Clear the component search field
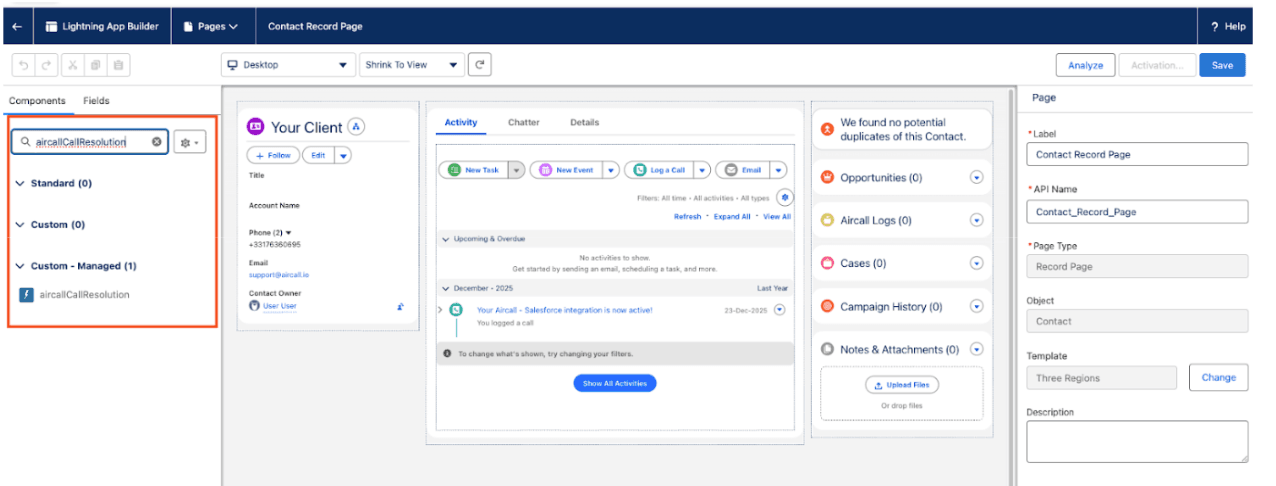This screenshot has height=486, width=1276. coord(157,142)
